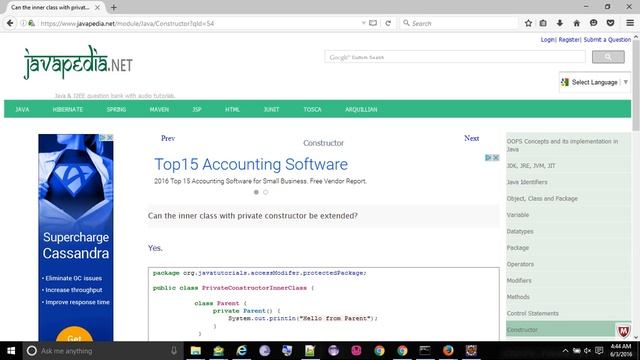This screenshot has height=360, width=640.
Task: Open the action center notification icon
Action: click(599, 351)
